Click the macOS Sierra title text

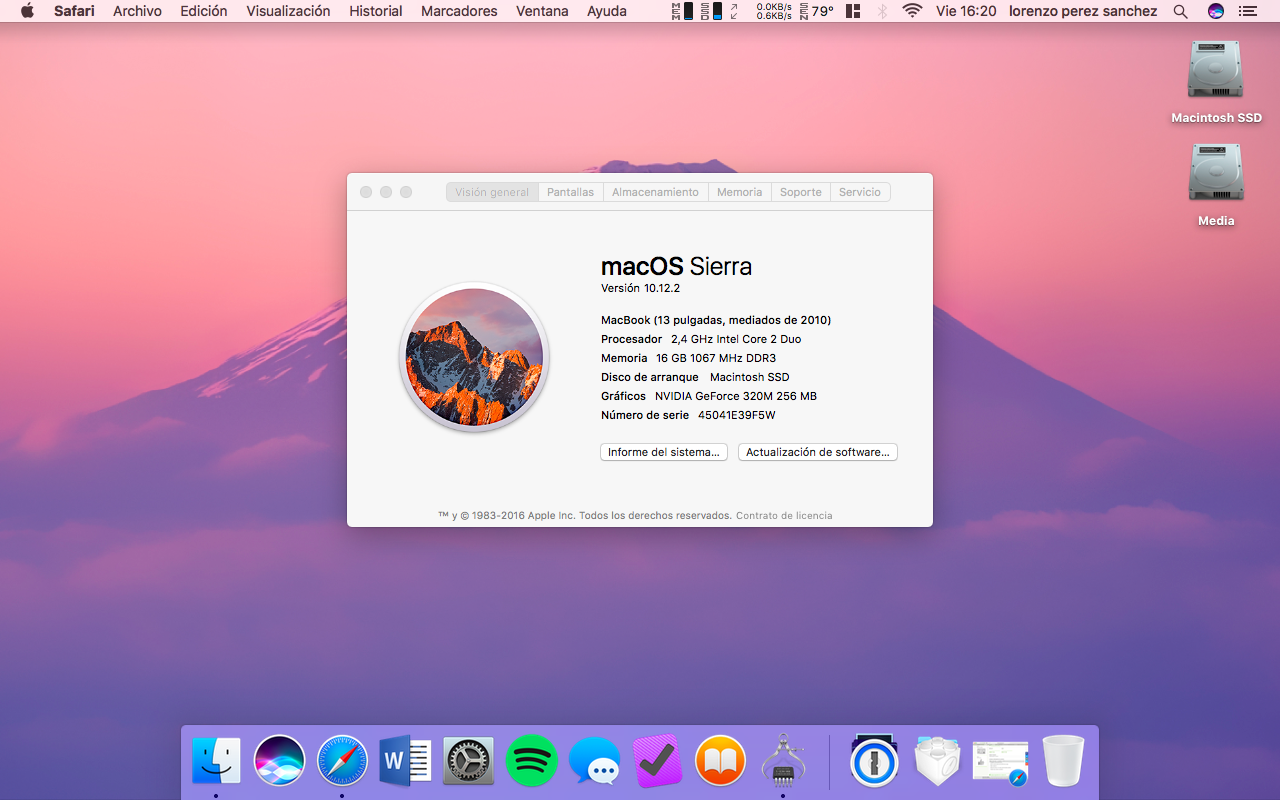point(676,266)
